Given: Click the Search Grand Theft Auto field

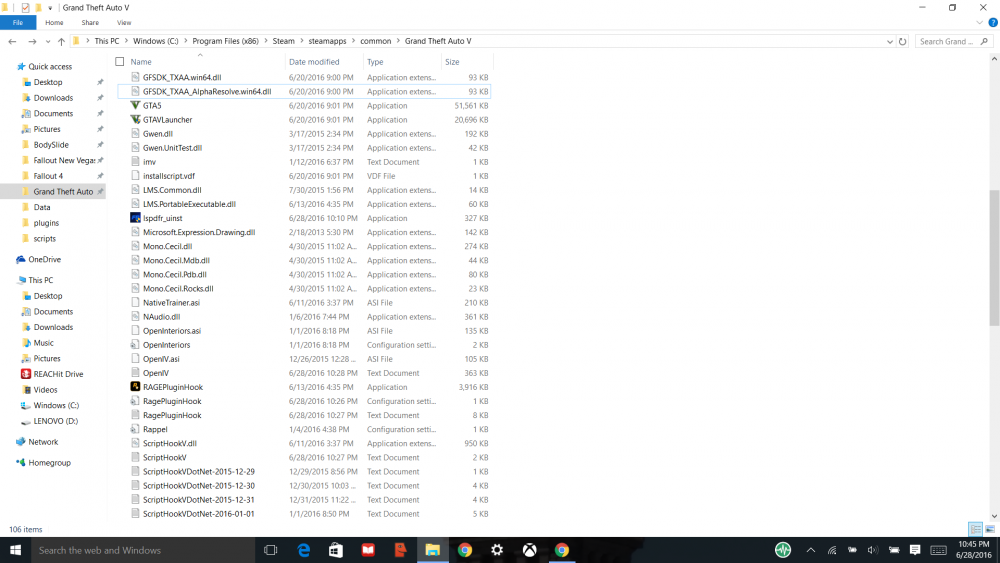Looking at the screenshot, I should click(953, 41).
